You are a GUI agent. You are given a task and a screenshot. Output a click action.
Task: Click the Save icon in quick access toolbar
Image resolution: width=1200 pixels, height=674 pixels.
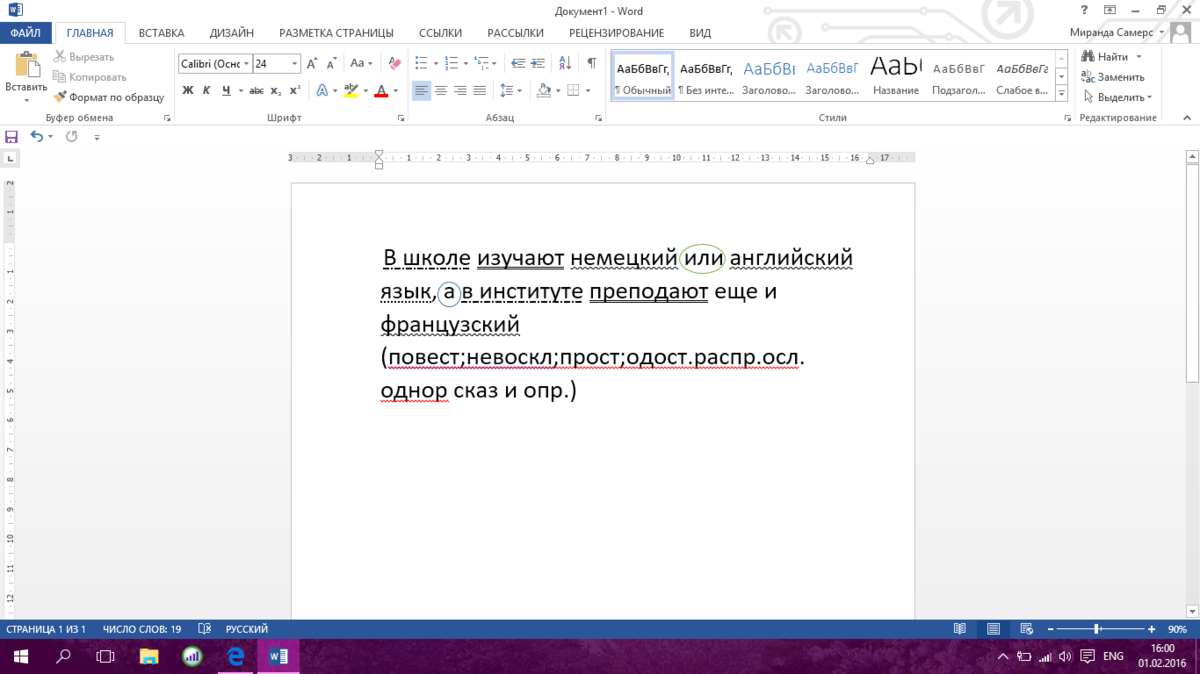(12, 136)
